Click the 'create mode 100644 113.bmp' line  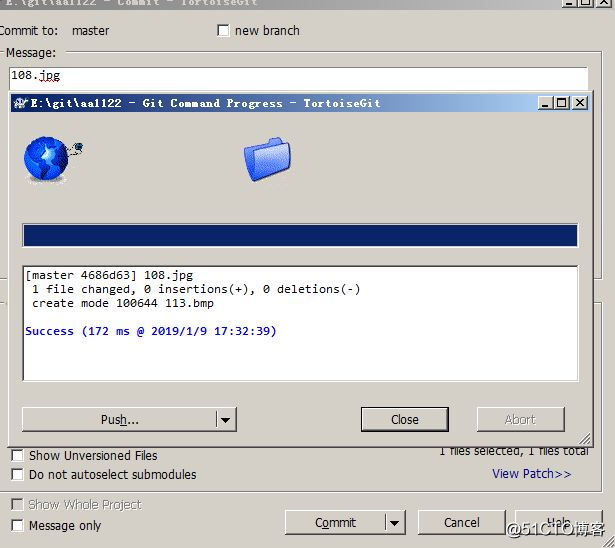click(x=123, y=303)
